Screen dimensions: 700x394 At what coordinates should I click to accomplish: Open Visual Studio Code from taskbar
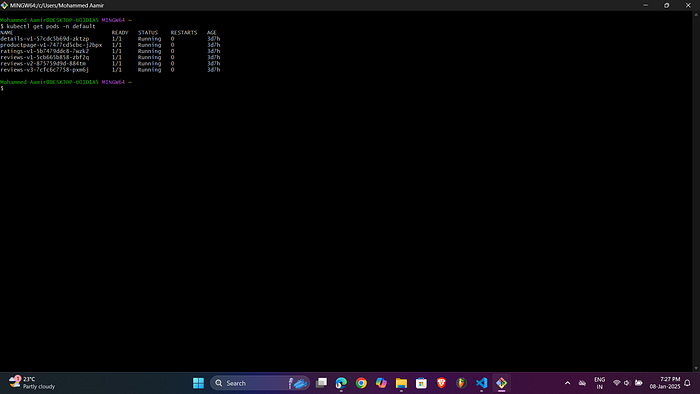pyautogui.click(x=481, y=383)
